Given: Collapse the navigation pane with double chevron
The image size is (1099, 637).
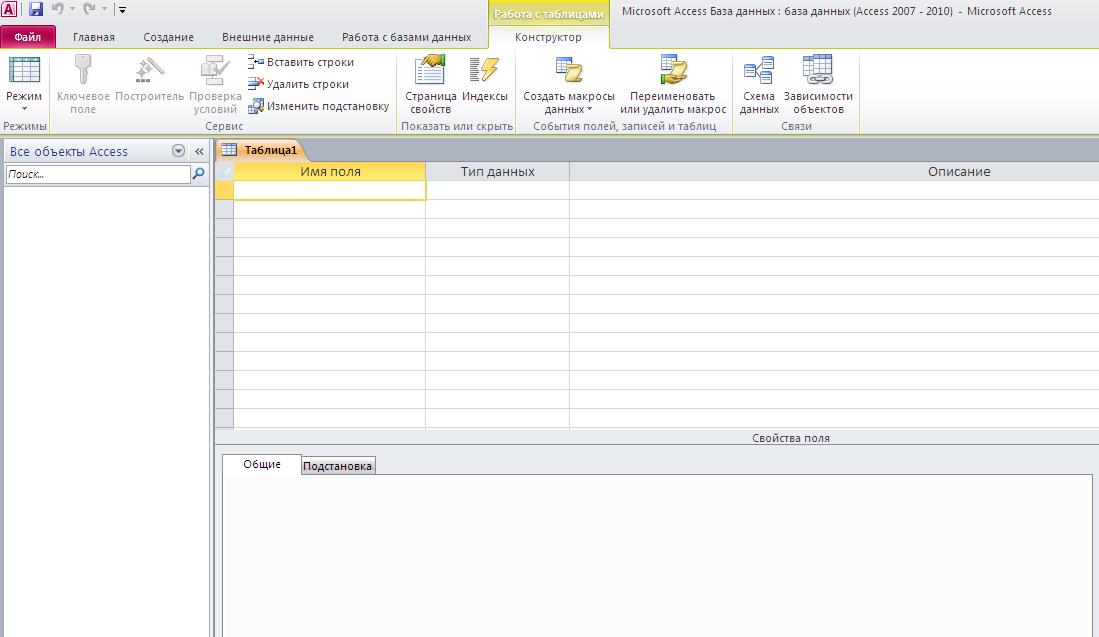Looking at the screenshot, I should [x=199, y=151].
